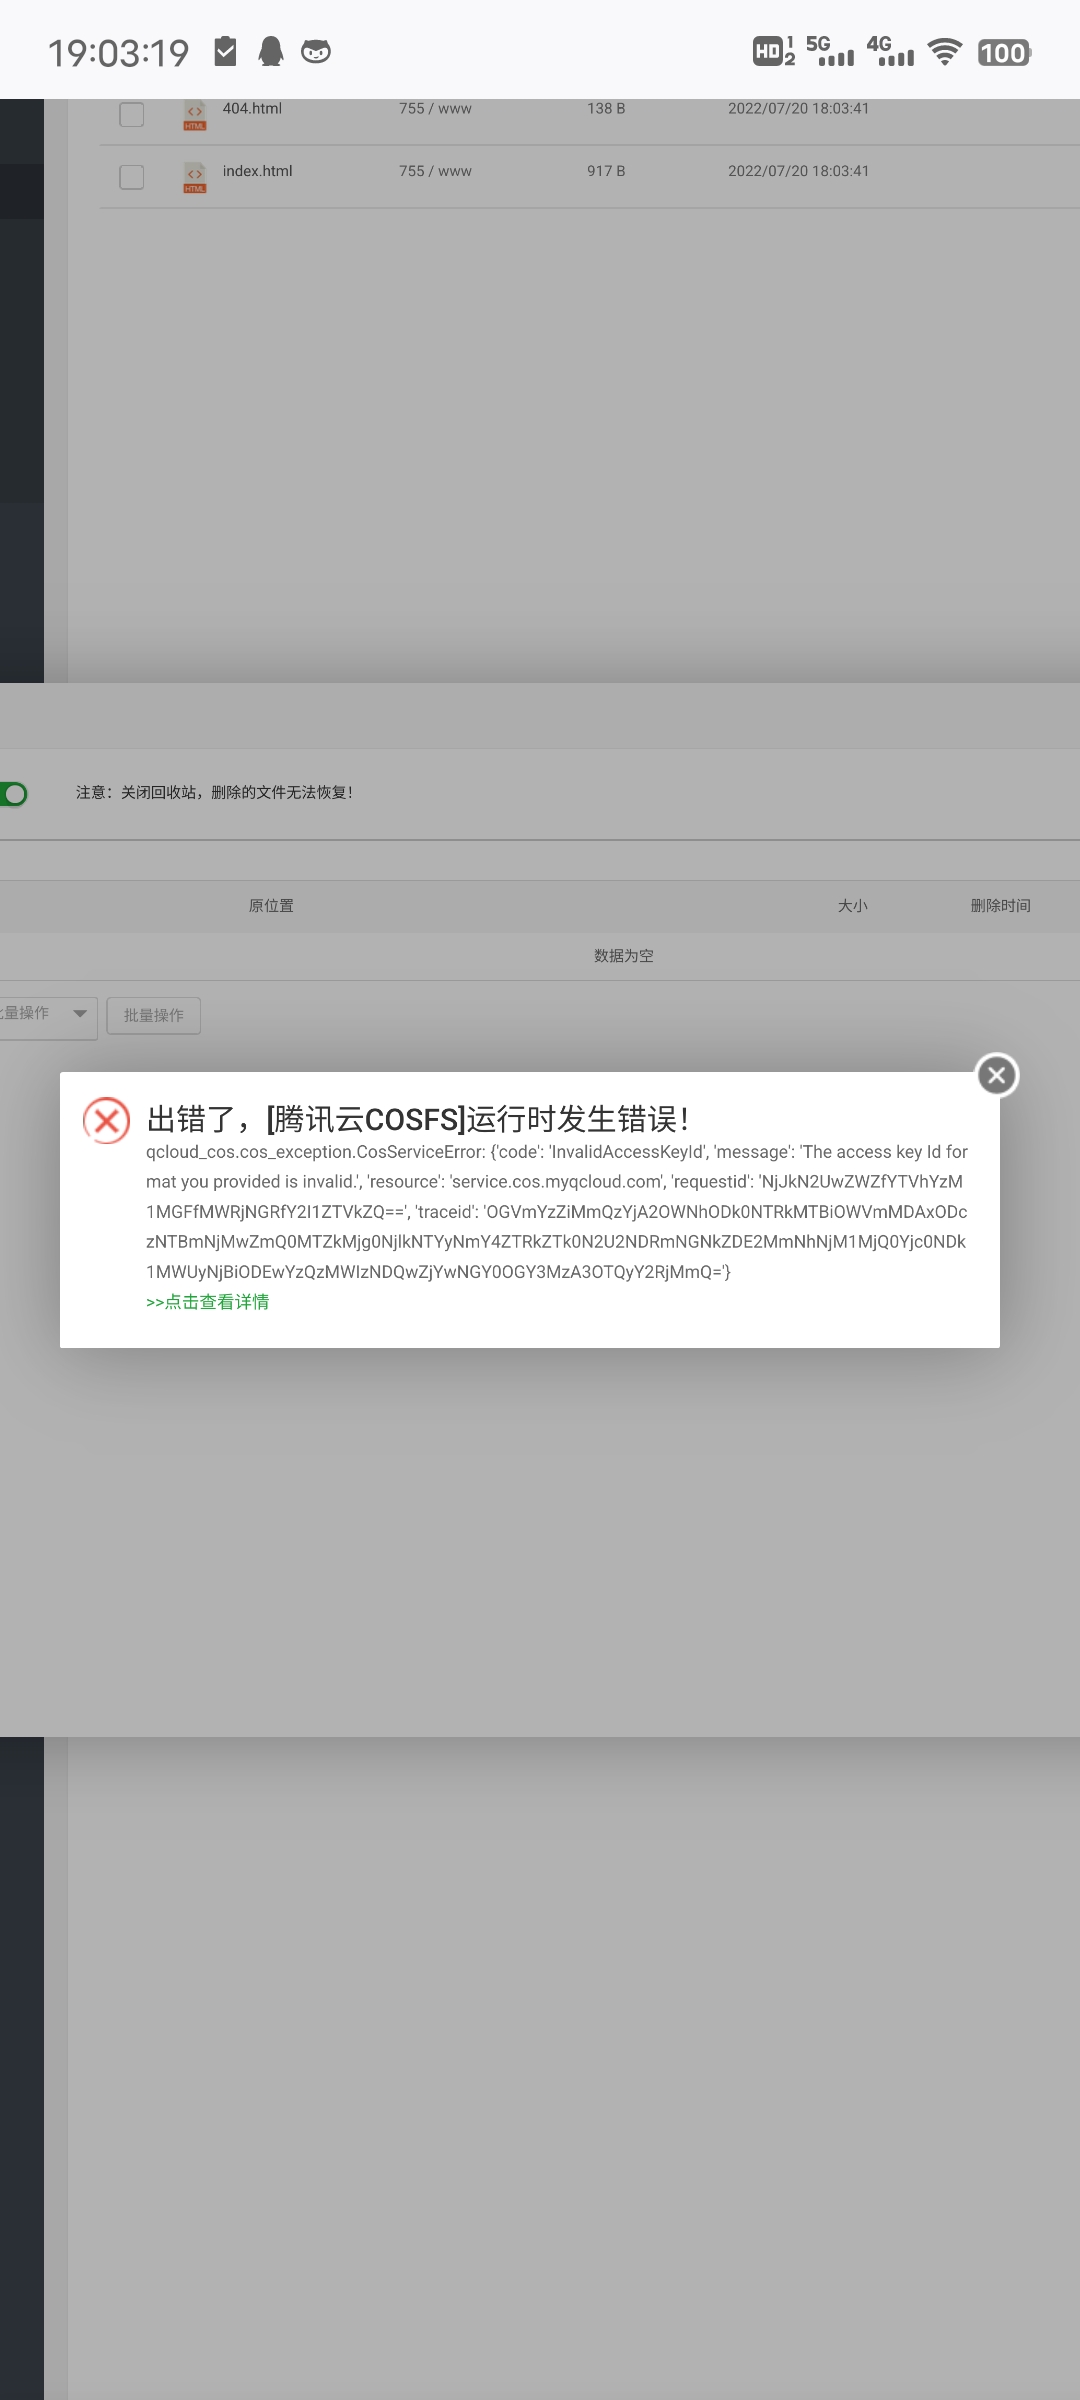Click the red error icon in dialog
1080x2400 pixels.
click(x=107, y=1120)
